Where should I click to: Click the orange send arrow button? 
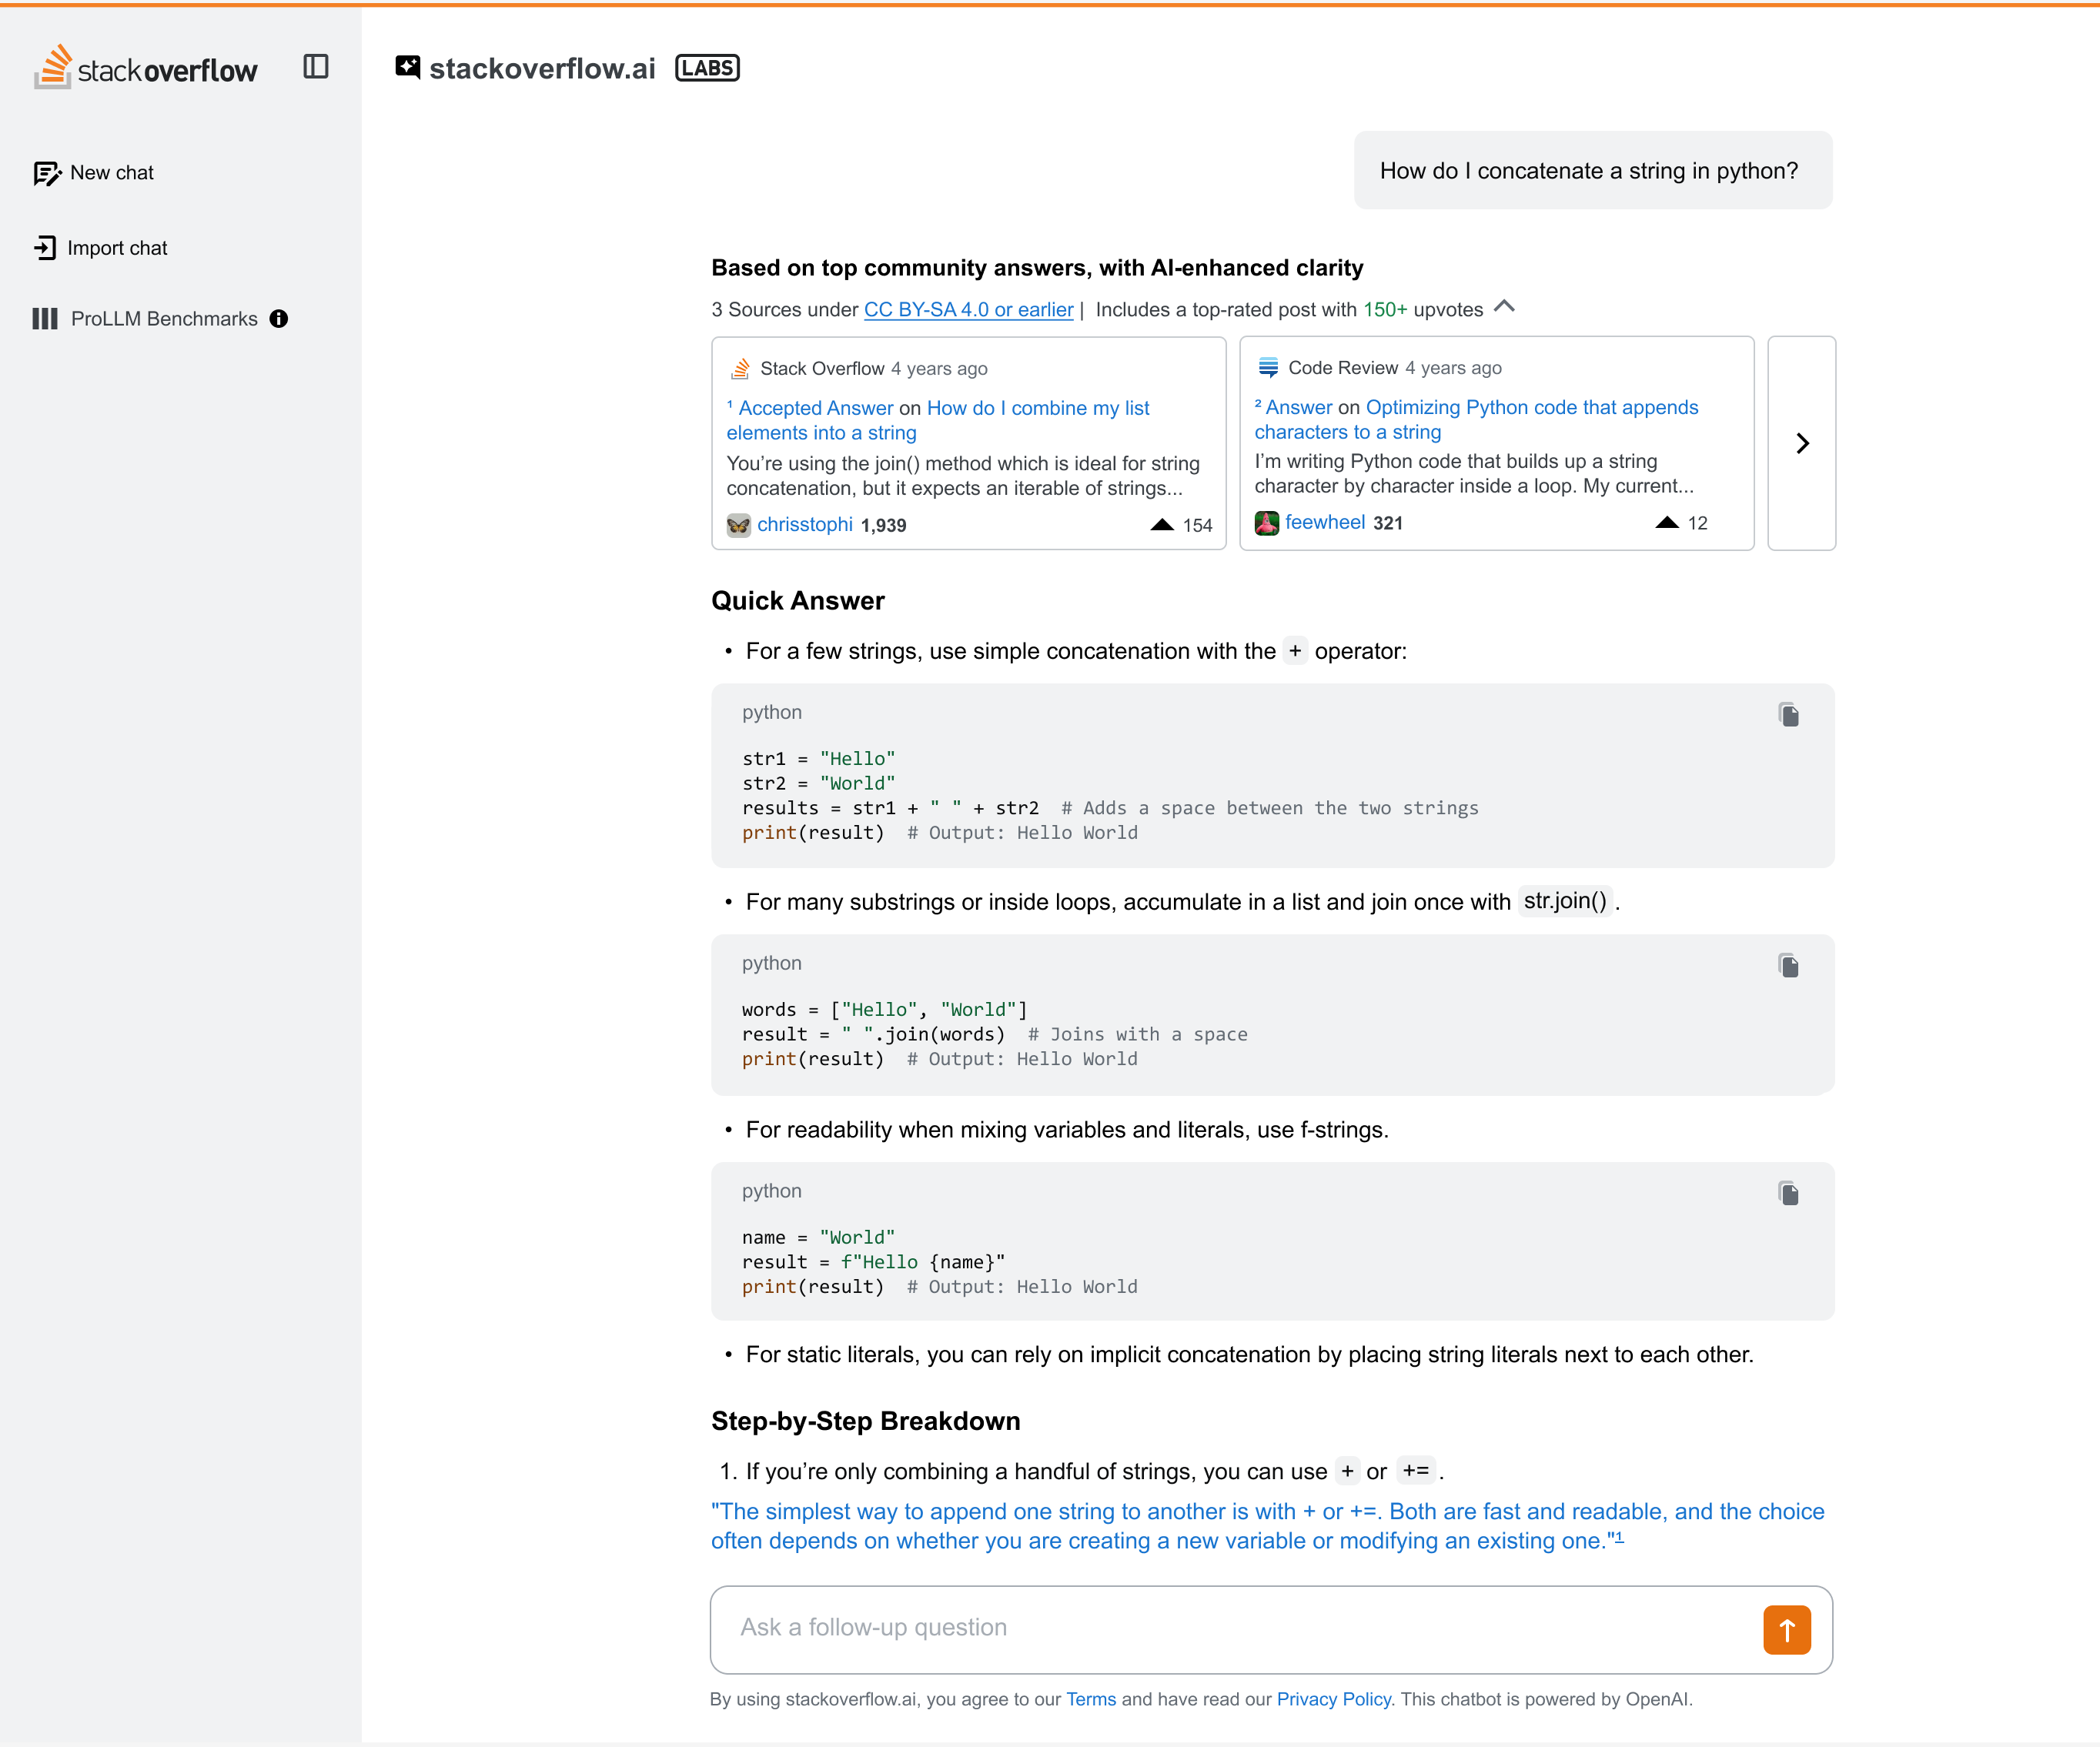tap(1786, 1630)
